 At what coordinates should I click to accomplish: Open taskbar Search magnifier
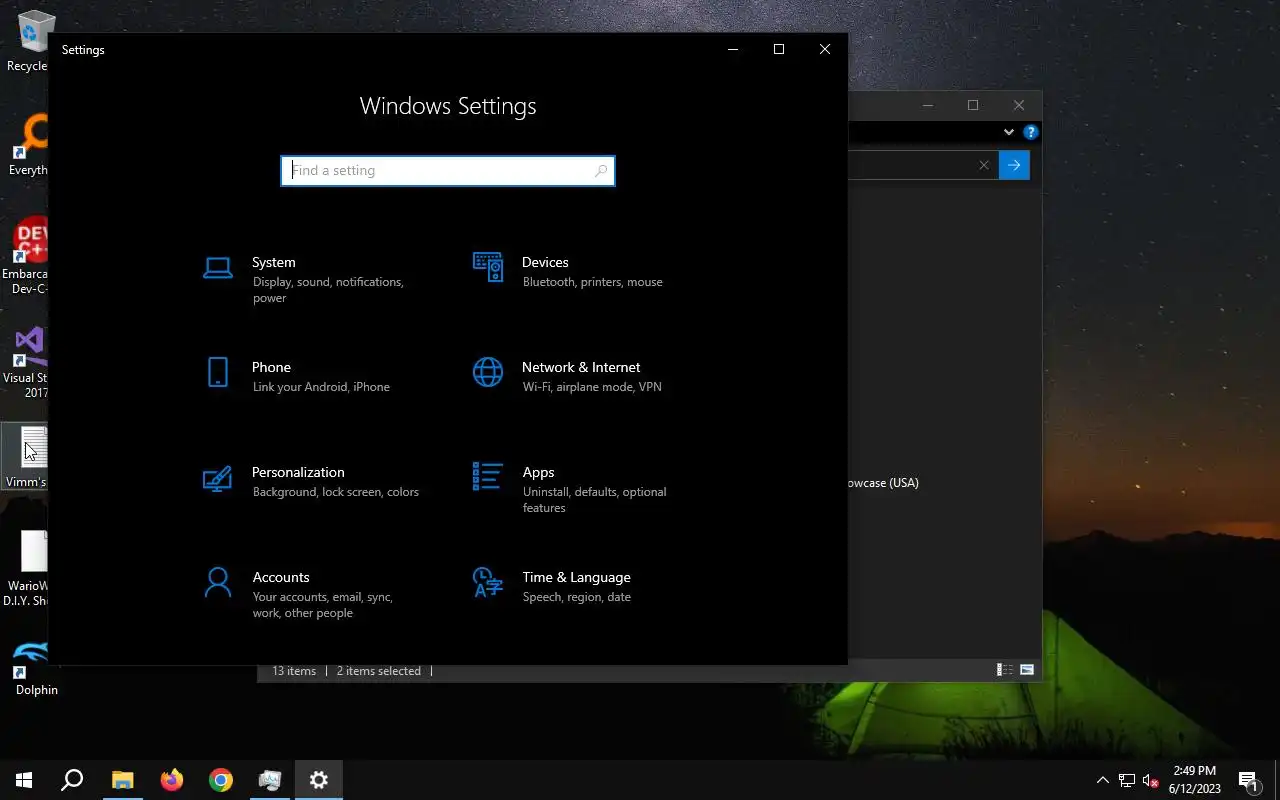pos(72,780)
